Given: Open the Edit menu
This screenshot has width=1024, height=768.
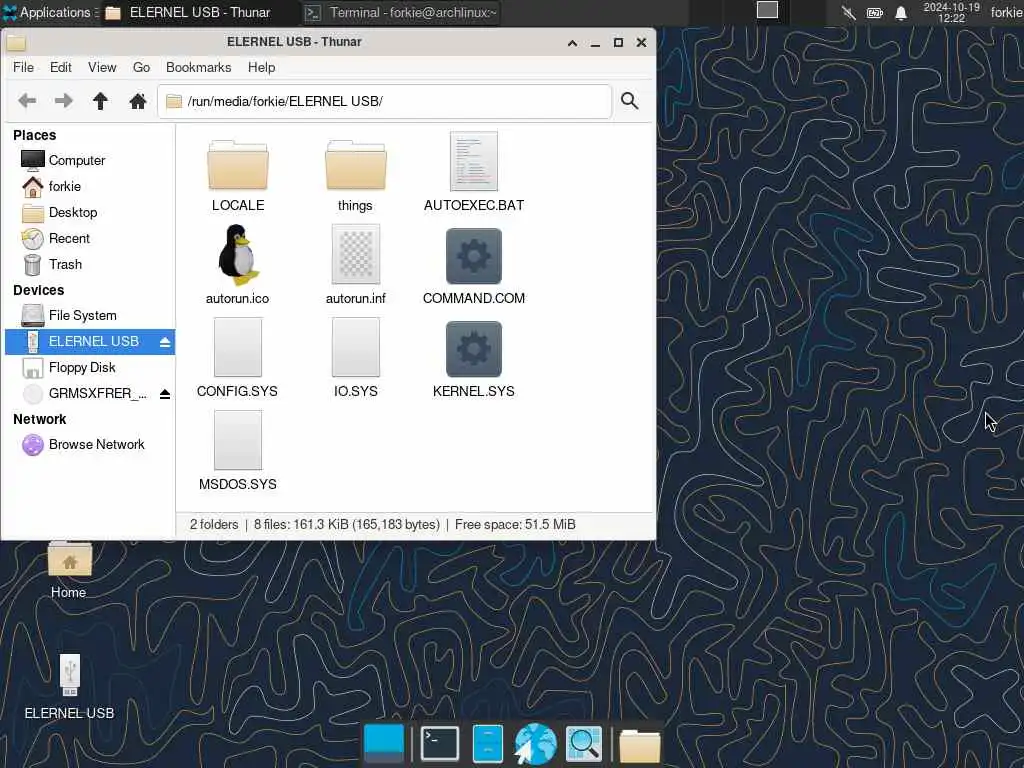Looking at the screenshot, I should pyautogui.click(x=61, y=67).
